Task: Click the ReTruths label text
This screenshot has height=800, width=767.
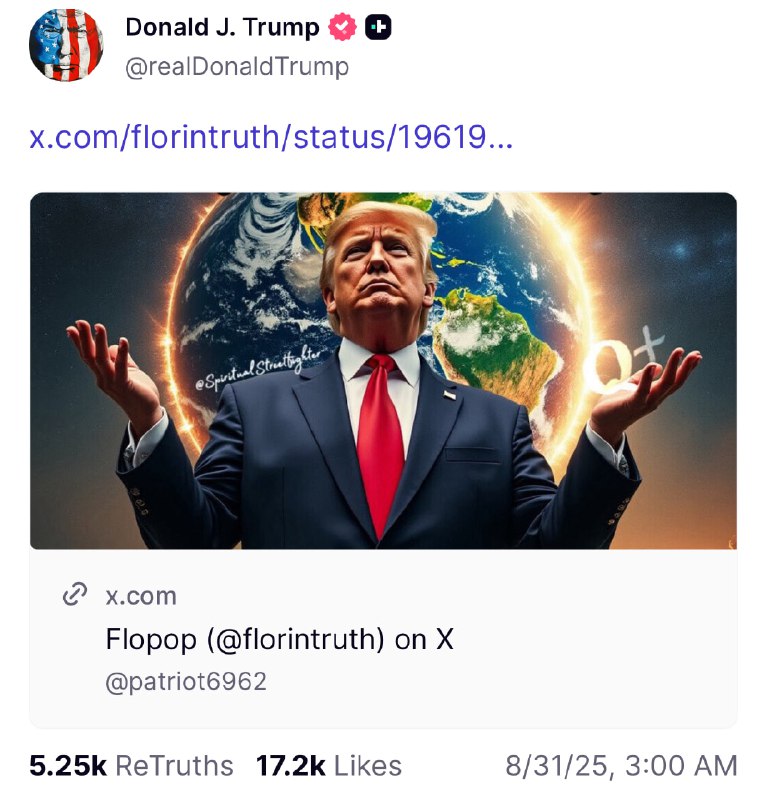Action: (x=175, y=766)
